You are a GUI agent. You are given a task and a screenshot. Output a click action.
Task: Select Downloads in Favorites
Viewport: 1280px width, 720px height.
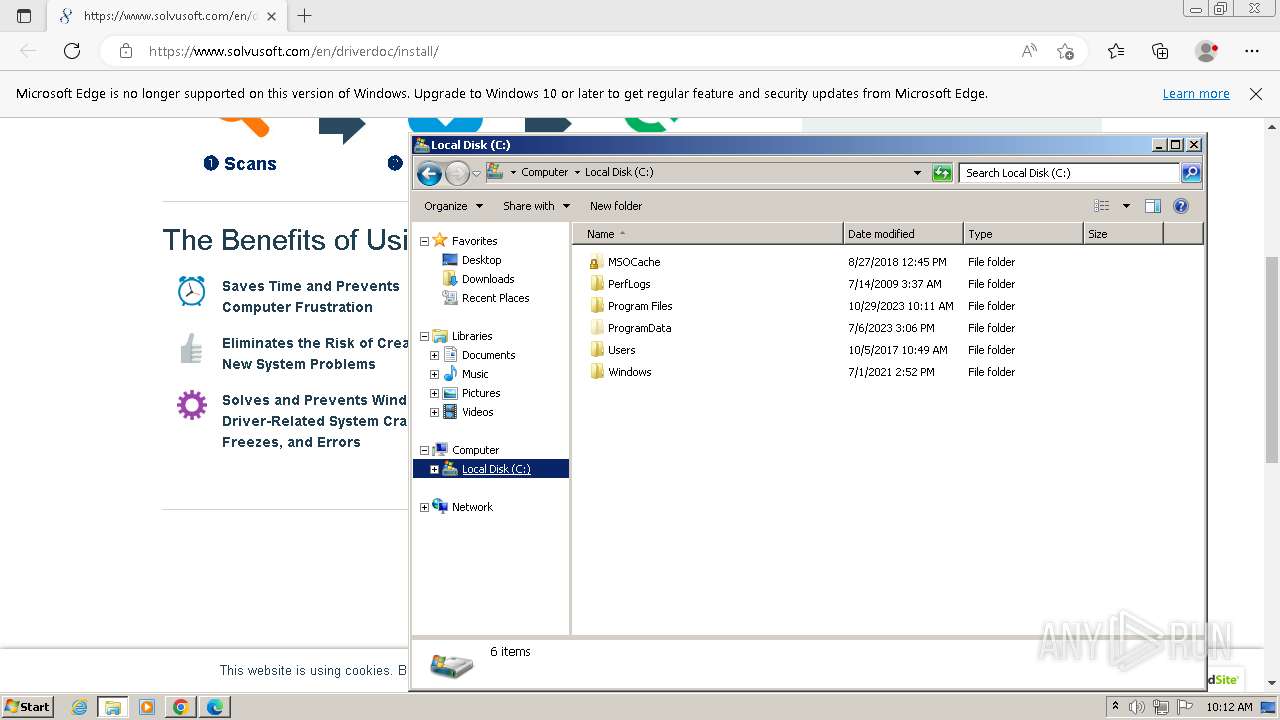pyautogui.click(x=478, y=279)
